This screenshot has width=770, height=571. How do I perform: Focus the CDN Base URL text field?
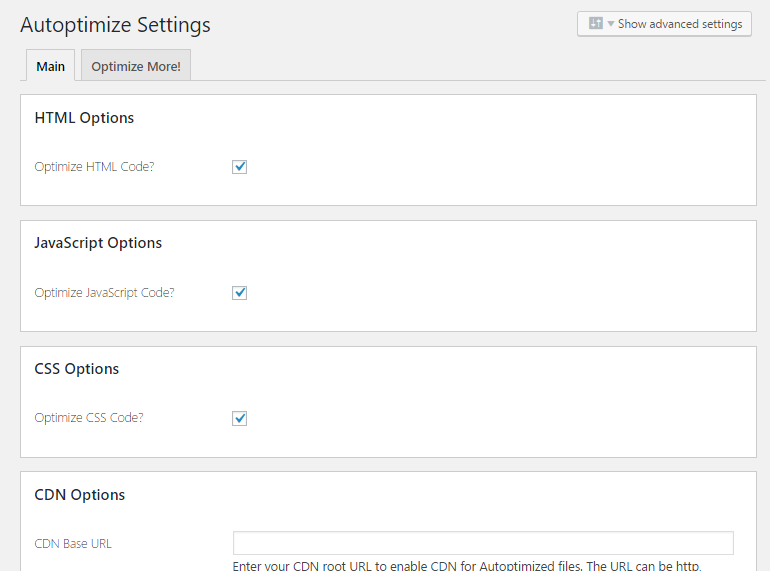pyautogui.click(x=483, y=543)
